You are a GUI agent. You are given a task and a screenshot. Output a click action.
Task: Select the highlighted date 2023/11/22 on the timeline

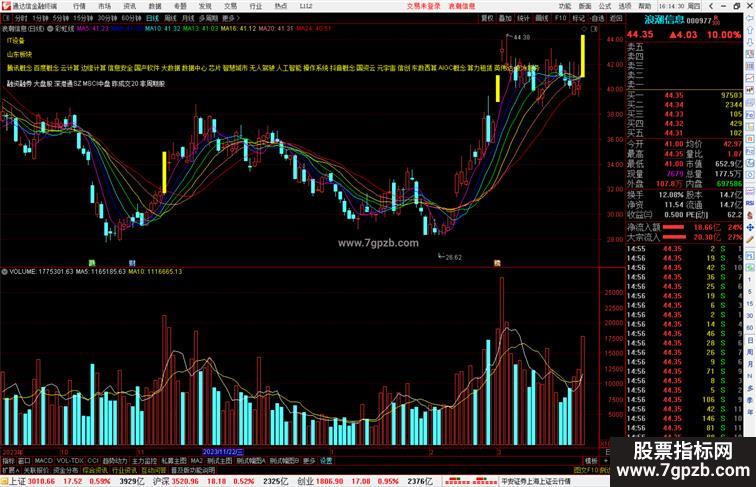(223, 452)
